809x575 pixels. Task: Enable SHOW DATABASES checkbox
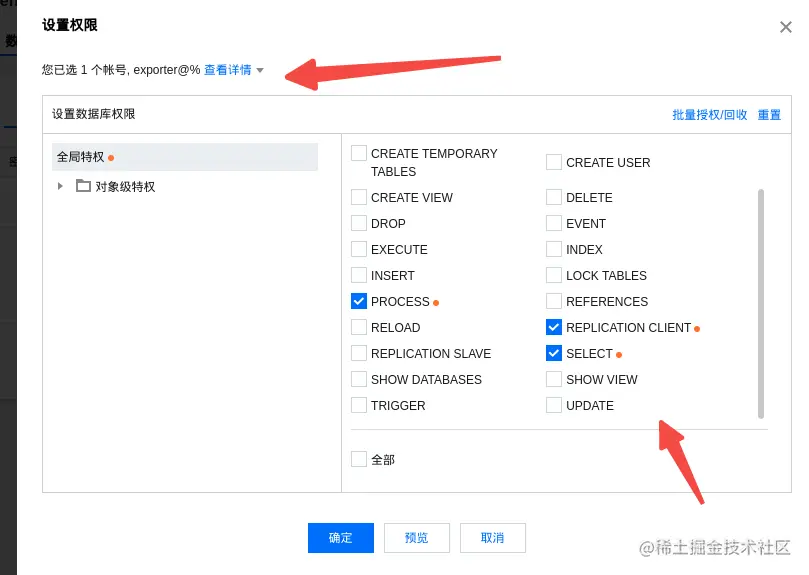coord(359,379)
